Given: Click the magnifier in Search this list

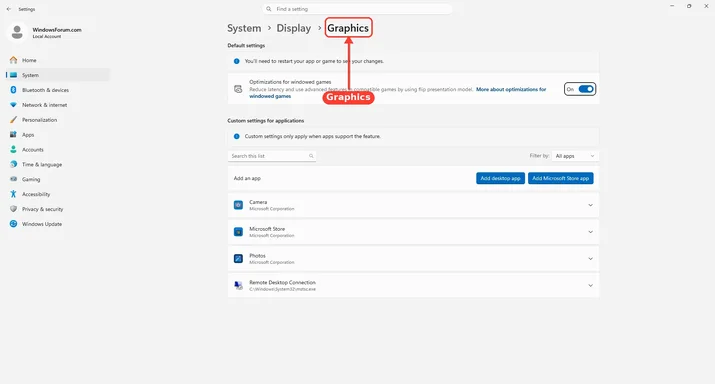Looking at the screenshot, I should (311, 156).
